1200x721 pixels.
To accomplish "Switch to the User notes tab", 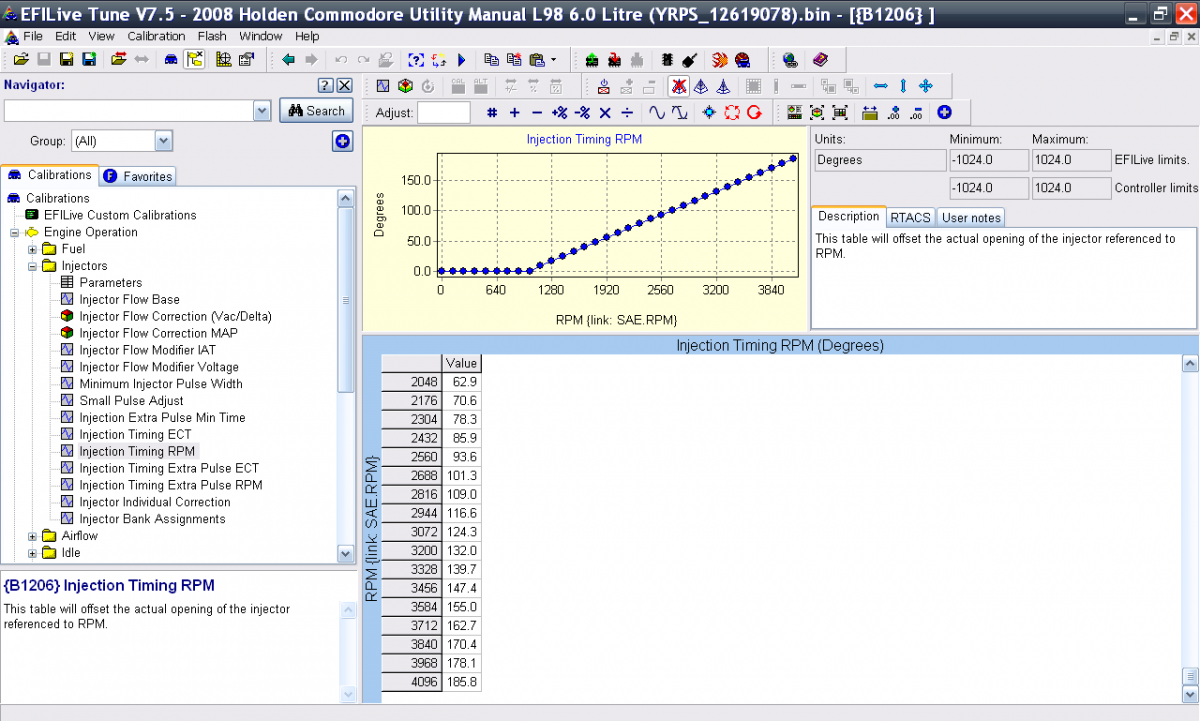I will pos(971,217).
